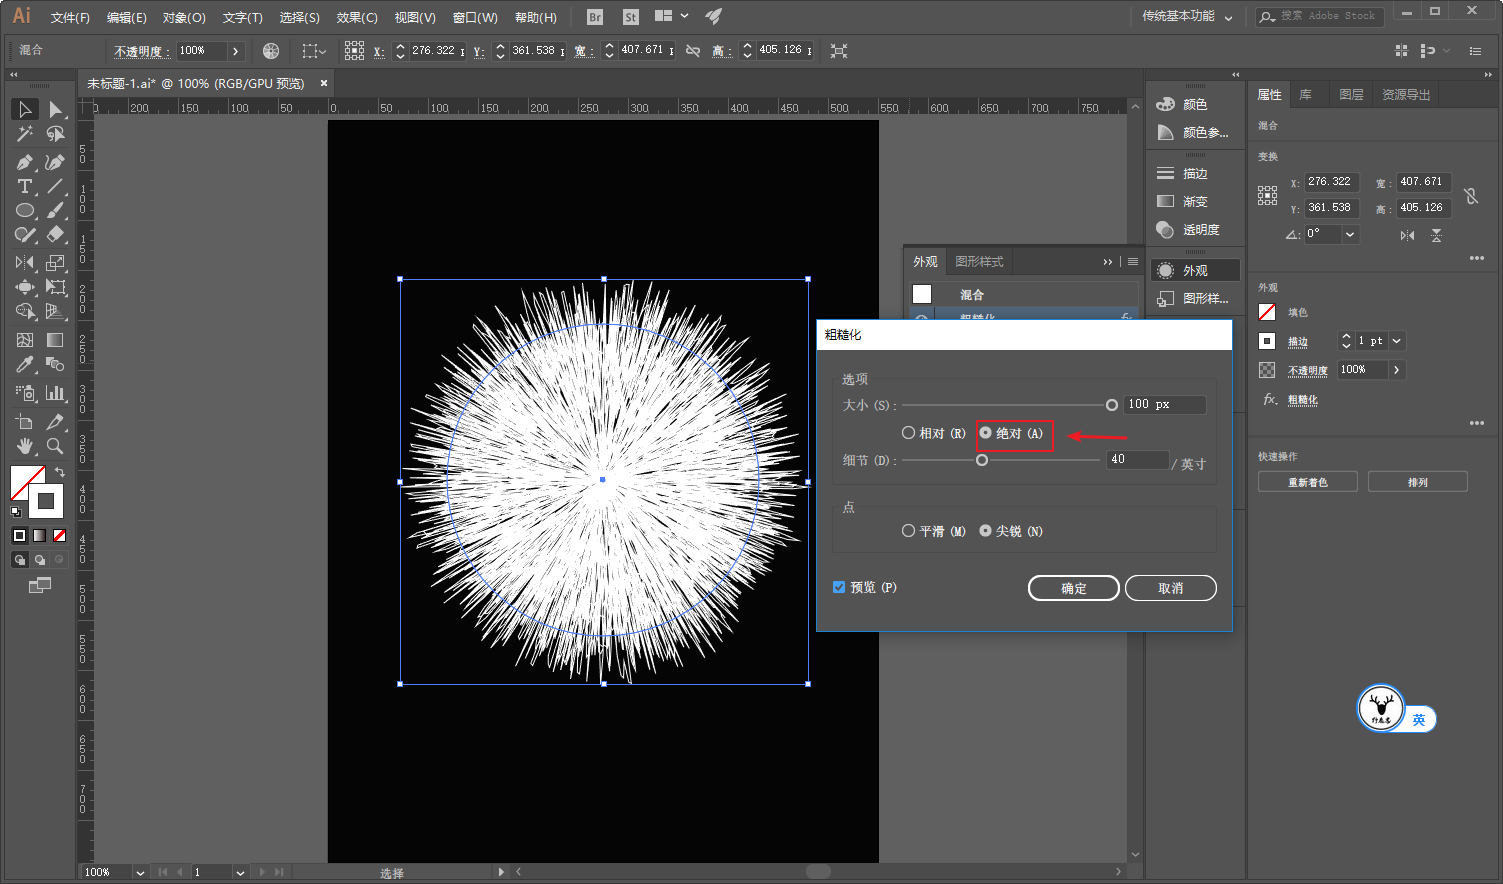Viewport: 1503px width, 884px height.
Task: Choose the Smooth (平滑) points option
Action: click(908, 531)
